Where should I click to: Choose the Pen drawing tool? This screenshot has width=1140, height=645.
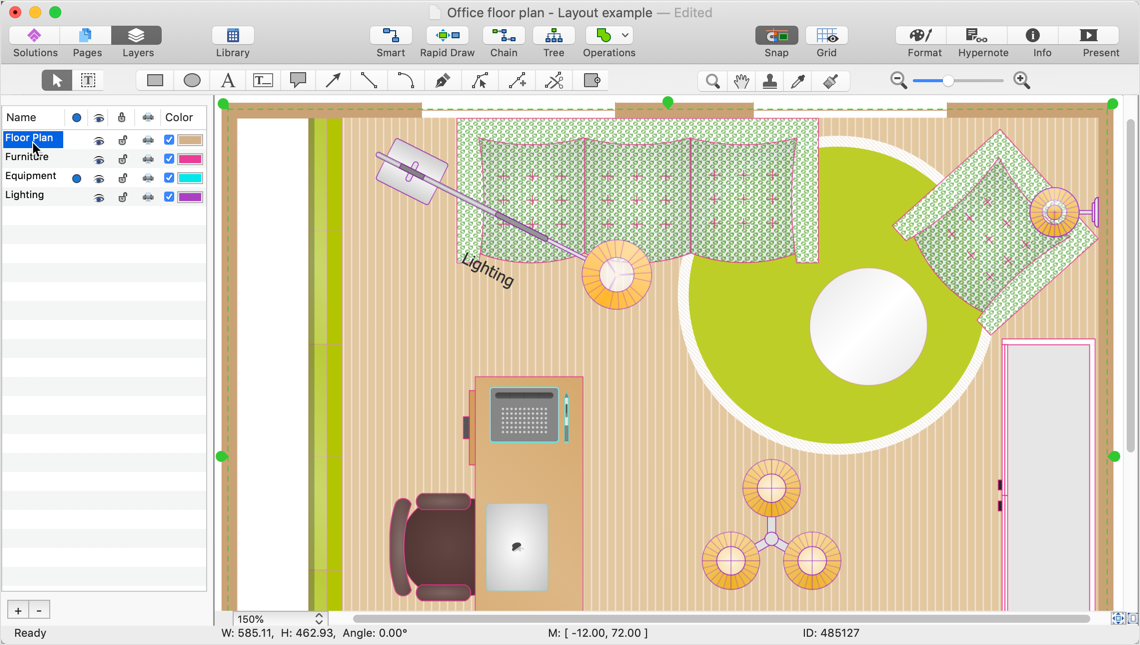pos(442,80)
